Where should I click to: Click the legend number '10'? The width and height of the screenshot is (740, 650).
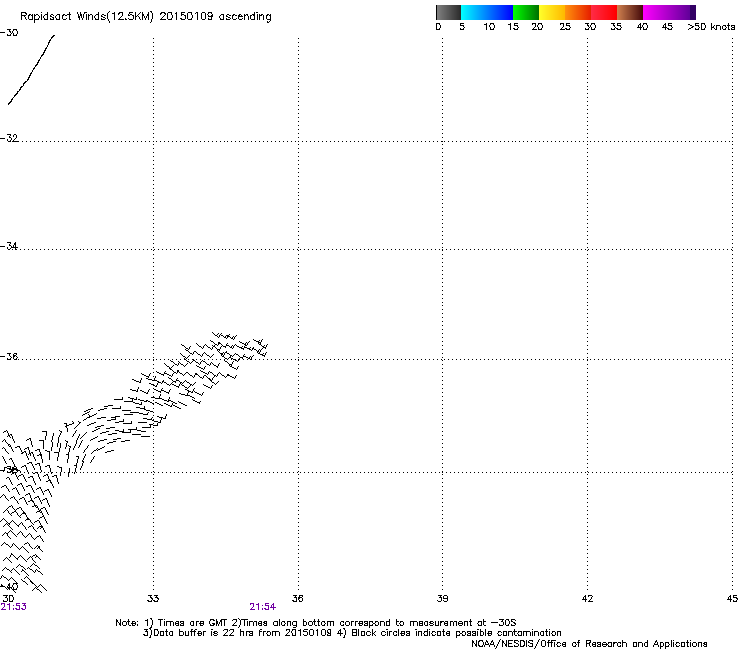489,27
